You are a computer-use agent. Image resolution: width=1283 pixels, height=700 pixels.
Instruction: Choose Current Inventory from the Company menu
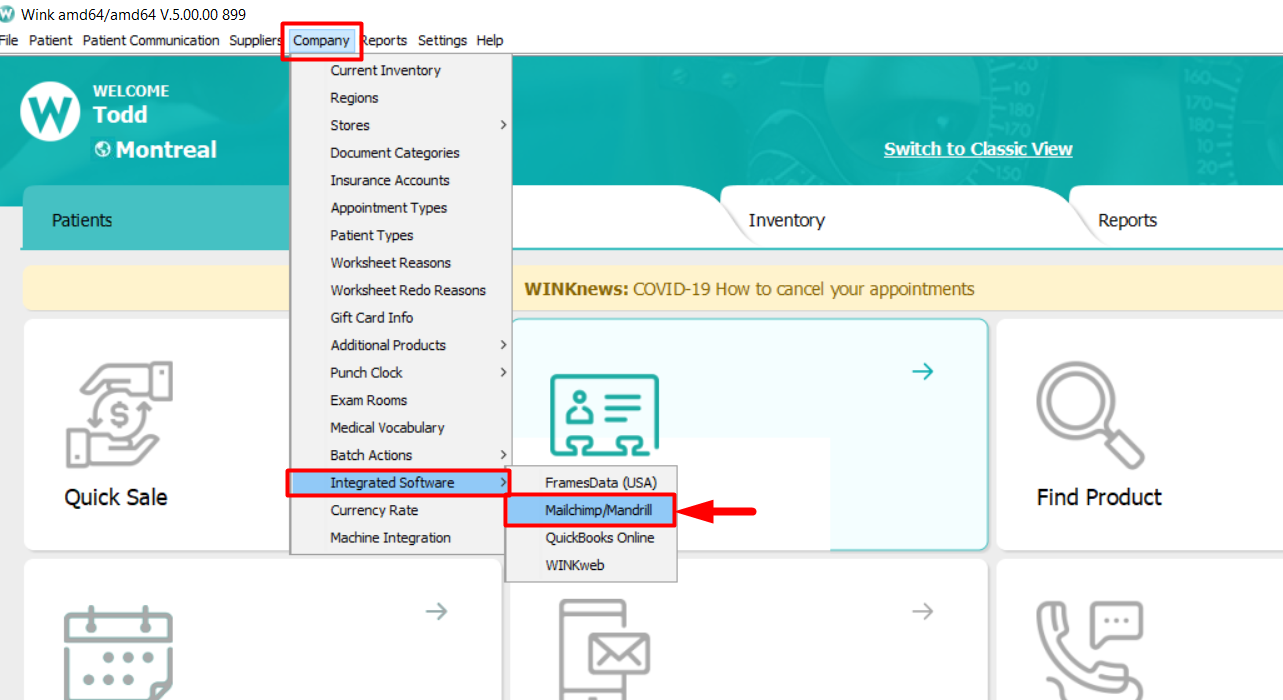(385, 70)
